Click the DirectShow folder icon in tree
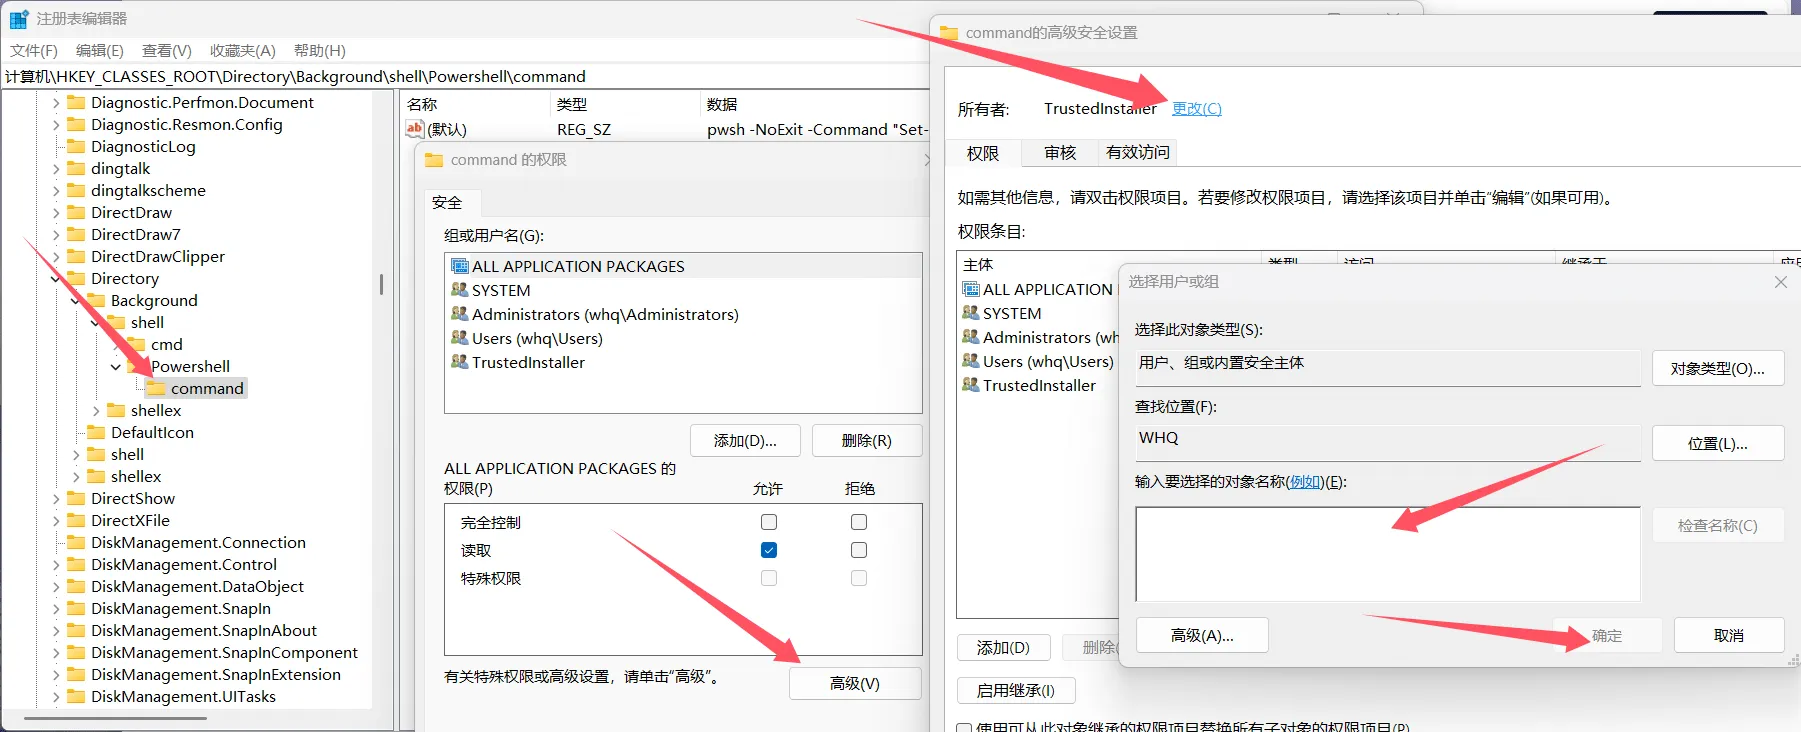Image resolution: width=1801 pixels, height=732 pixels. coord(76,498)
